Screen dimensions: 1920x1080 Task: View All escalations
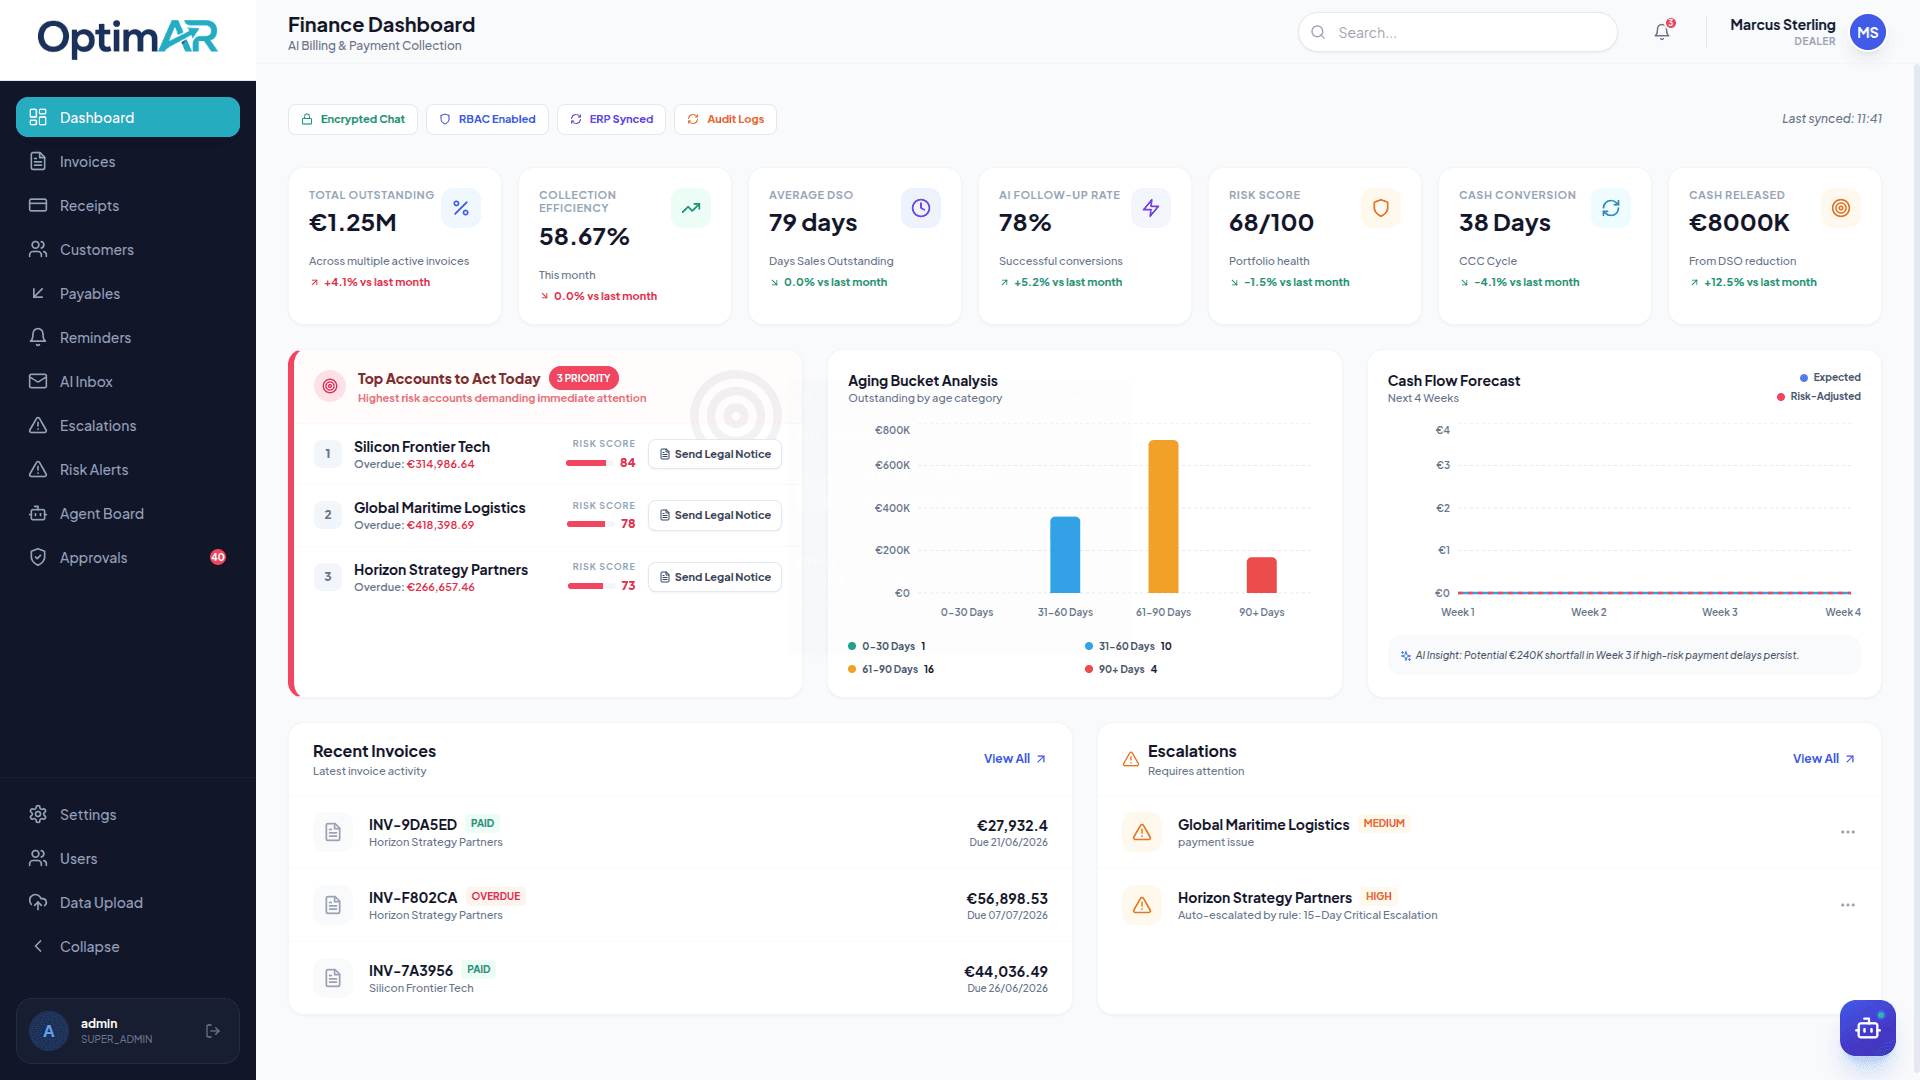pos(1823,759)
